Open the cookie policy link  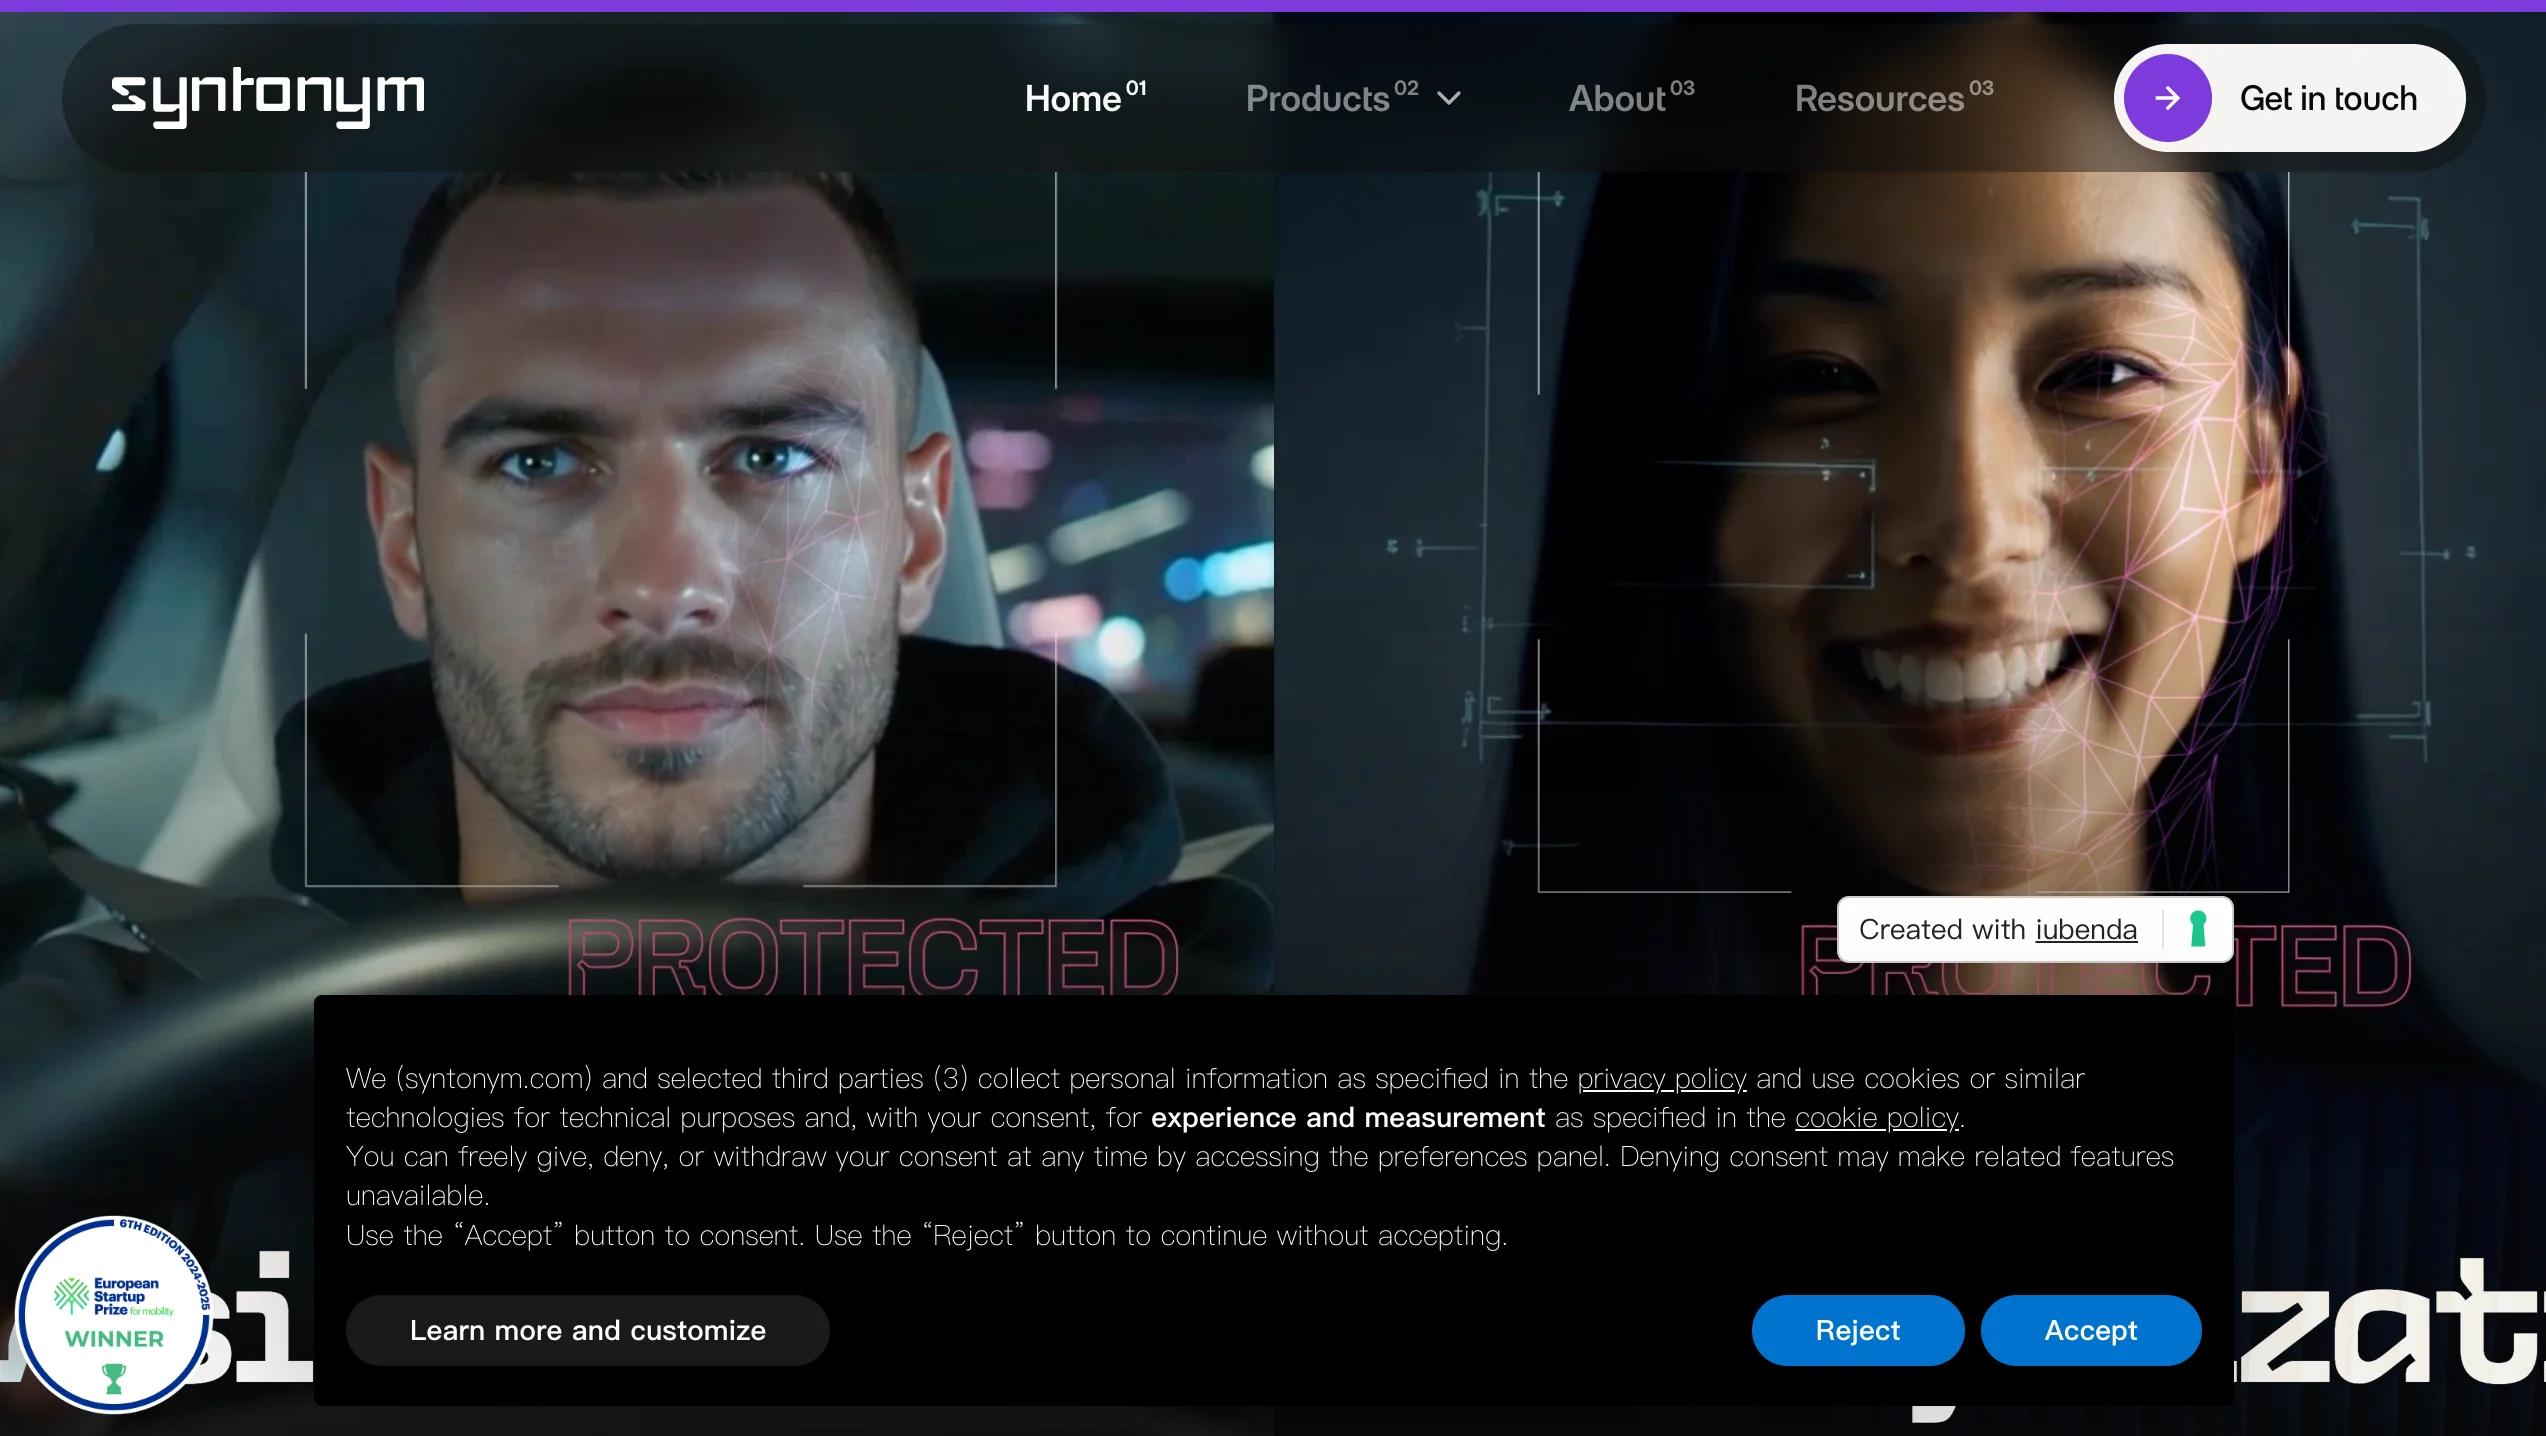pyautogui.click(x=1876, y=1118)
